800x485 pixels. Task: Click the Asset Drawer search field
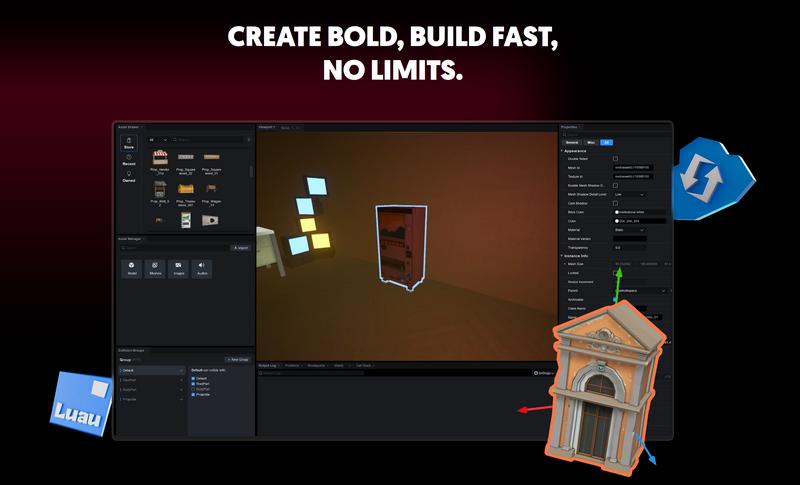pos(208,139)
